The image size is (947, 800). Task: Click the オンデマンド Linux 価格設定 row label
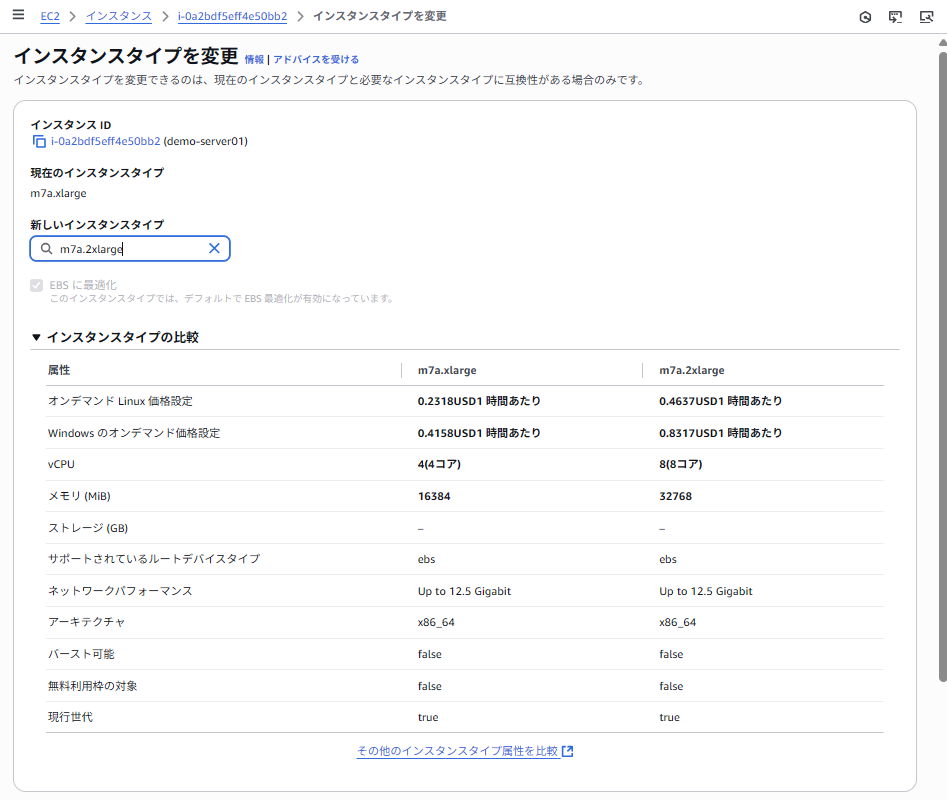120,401
